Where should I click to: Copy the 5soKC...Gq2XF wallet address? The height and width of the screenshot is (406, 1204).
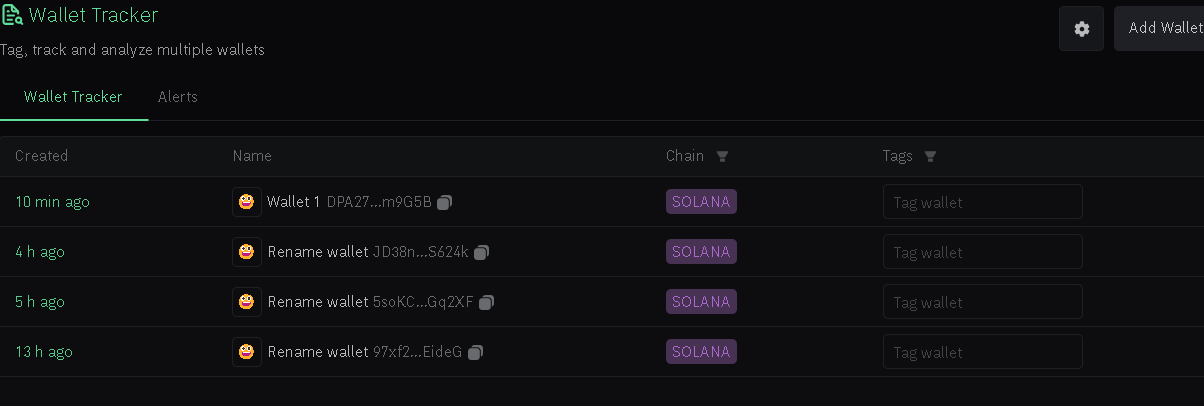pyautogui.click(x=487, y=302)
